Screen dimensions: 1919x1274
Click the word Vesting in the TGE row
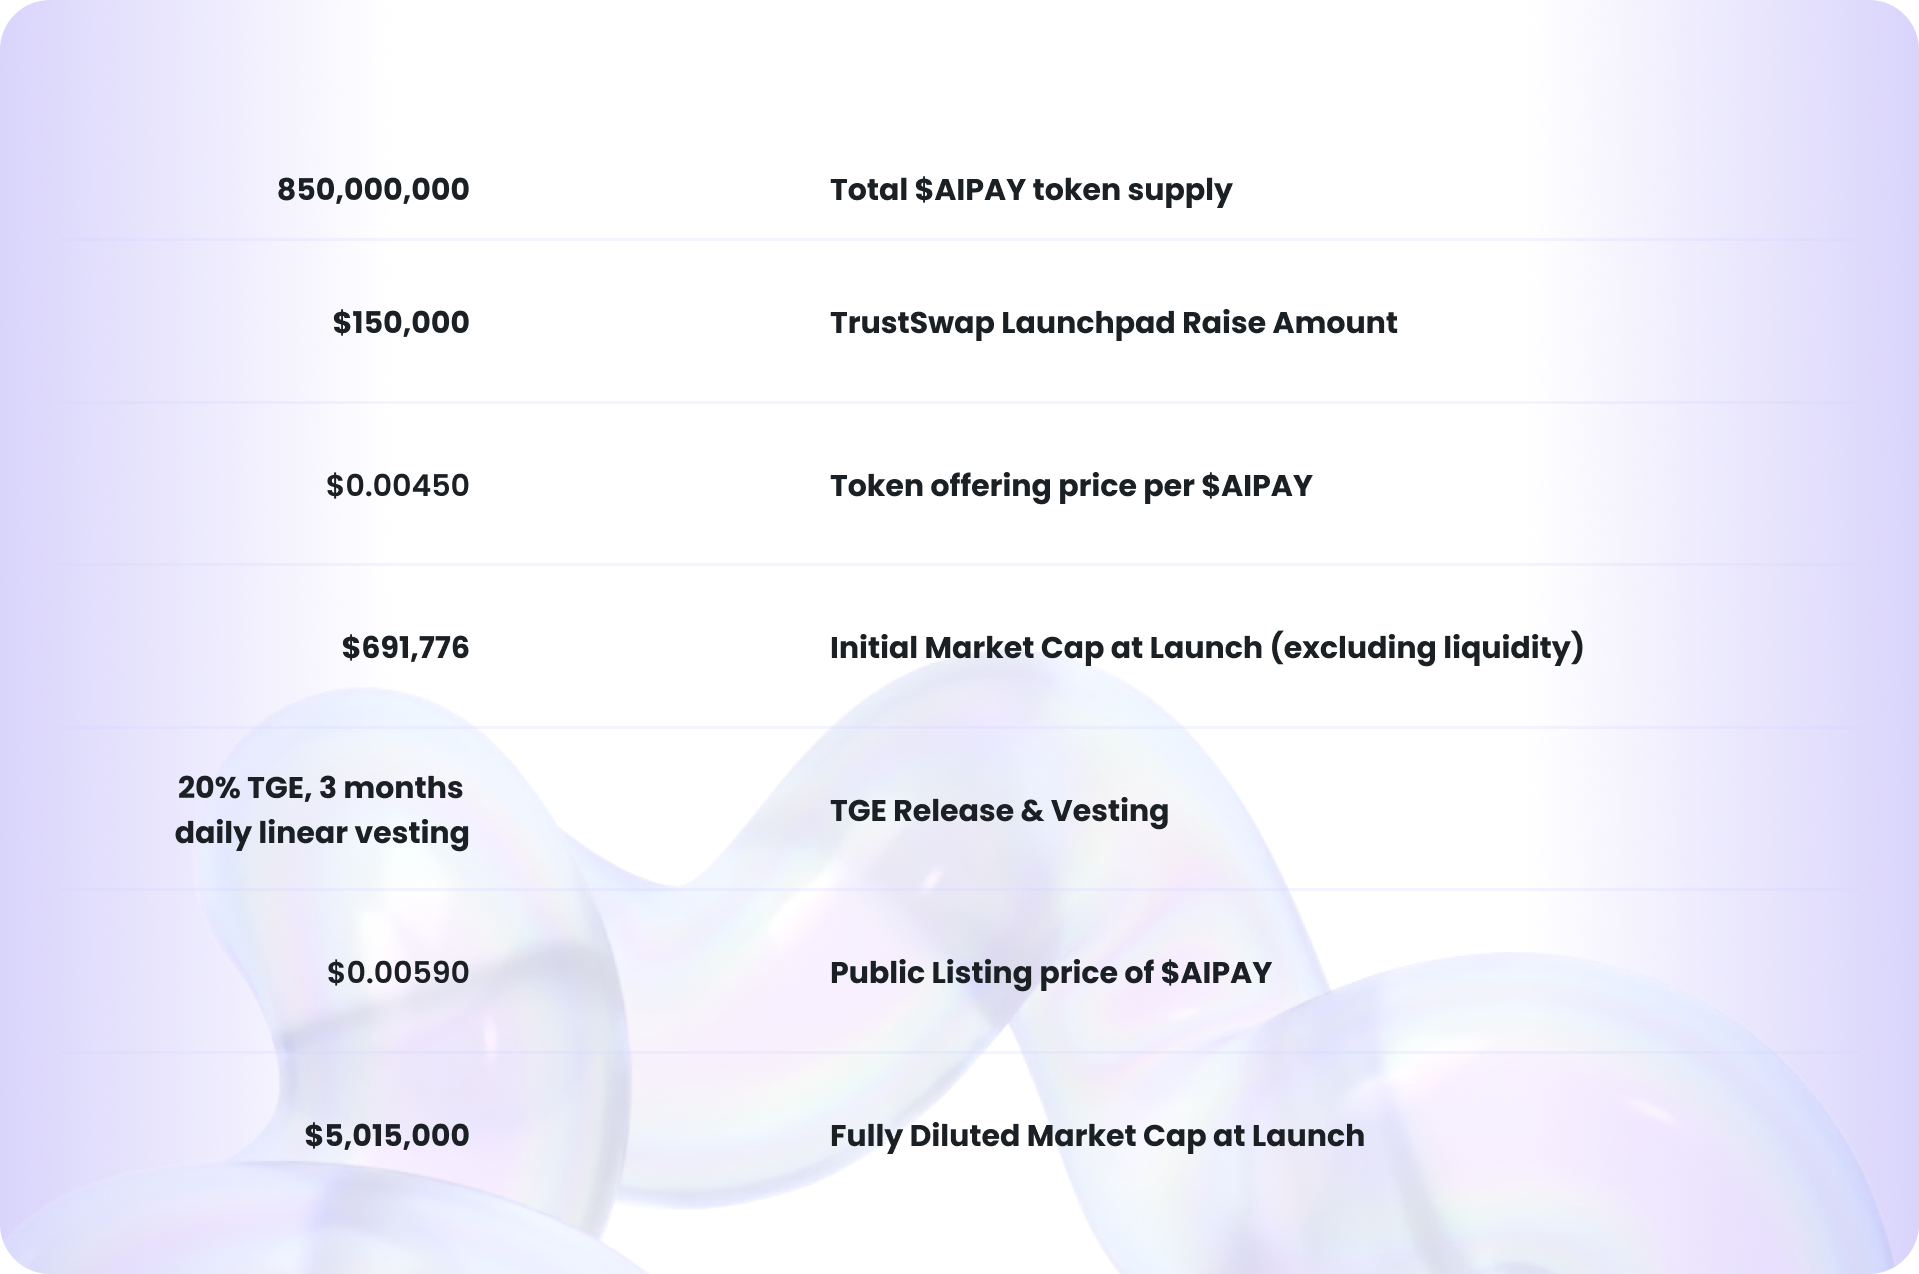(x=1109, y=811)
